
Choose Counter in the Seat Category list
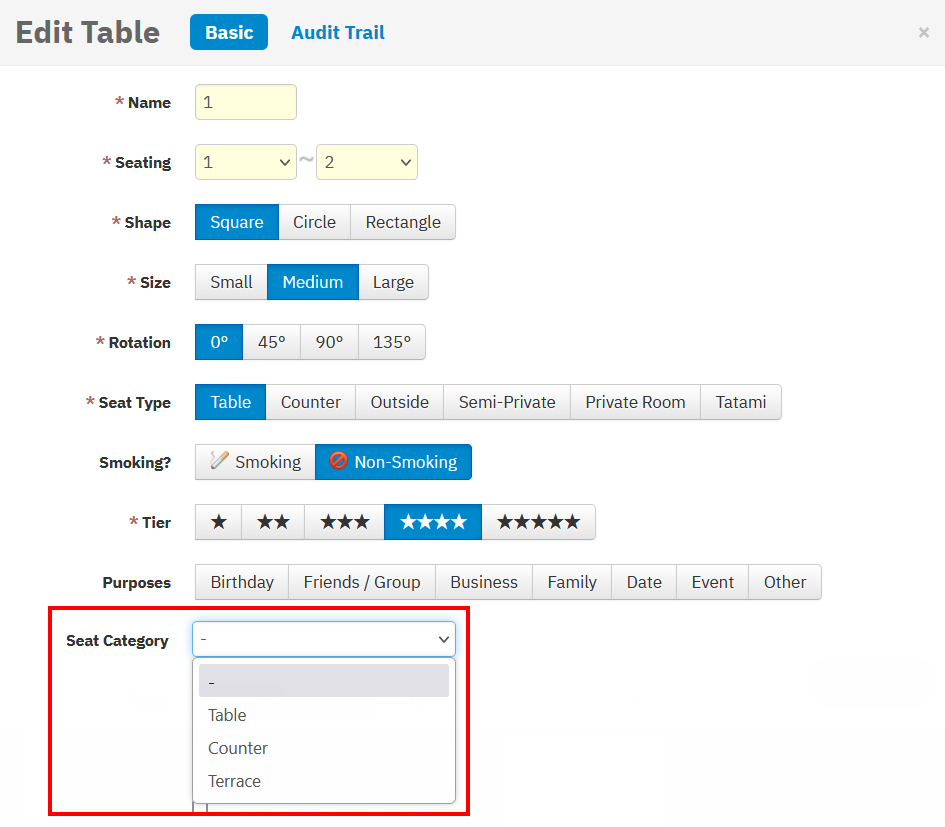pyautogui.click(x=238, y=748)
